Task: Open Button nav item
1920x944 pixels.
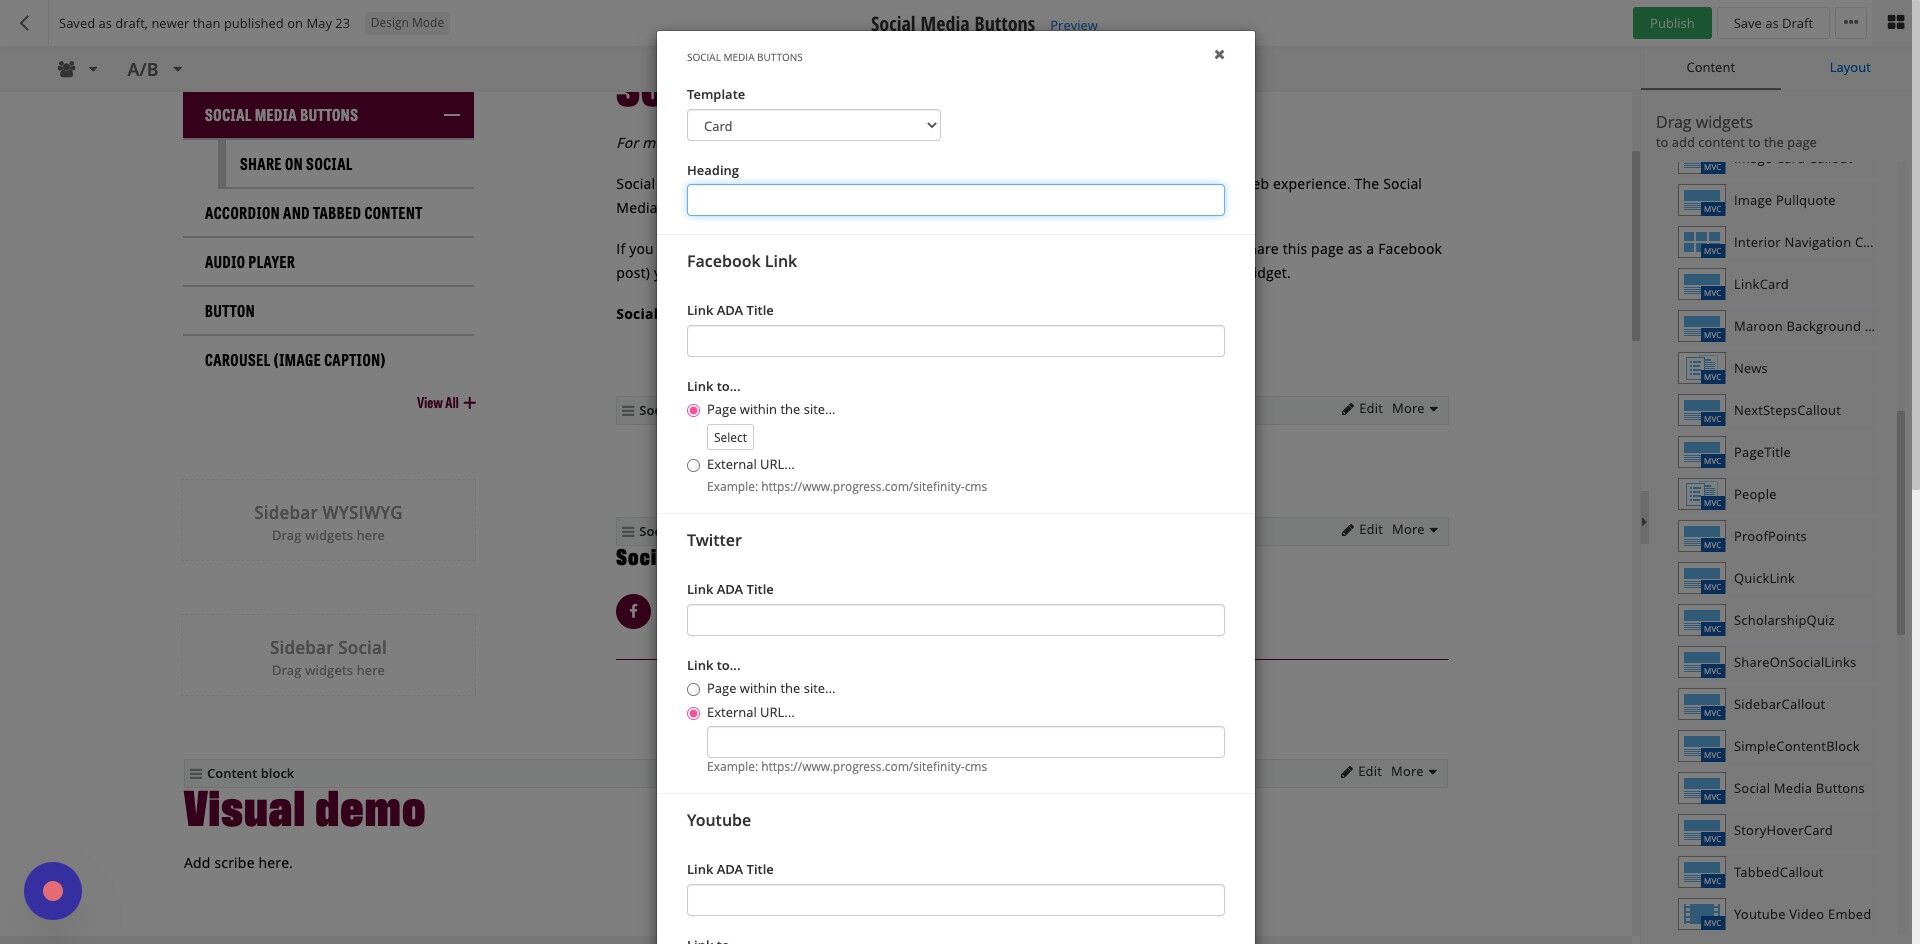Action: [229, 311]
